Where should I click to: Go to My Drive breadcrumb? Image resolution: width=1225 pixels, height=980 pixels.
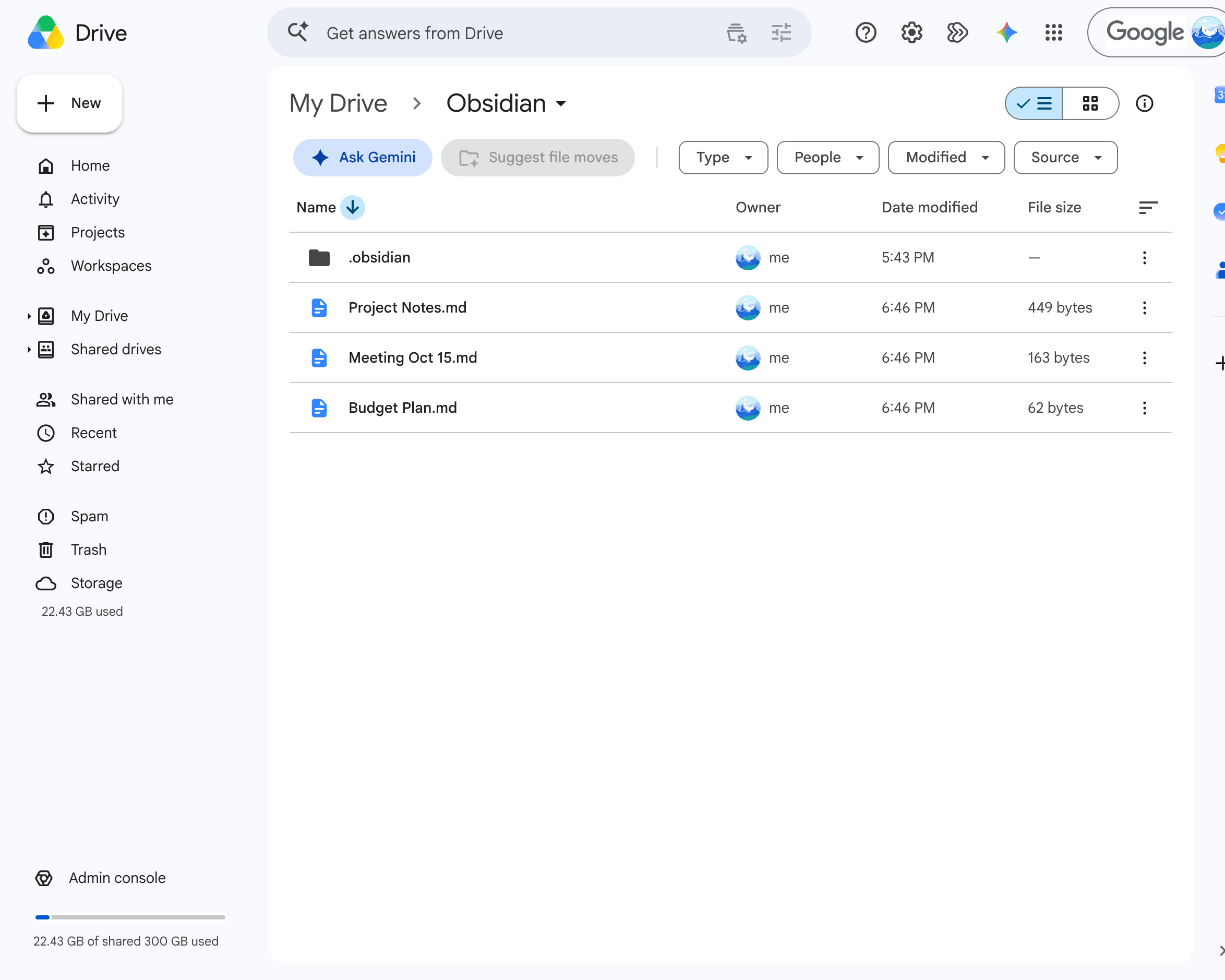tap(338, 103)
